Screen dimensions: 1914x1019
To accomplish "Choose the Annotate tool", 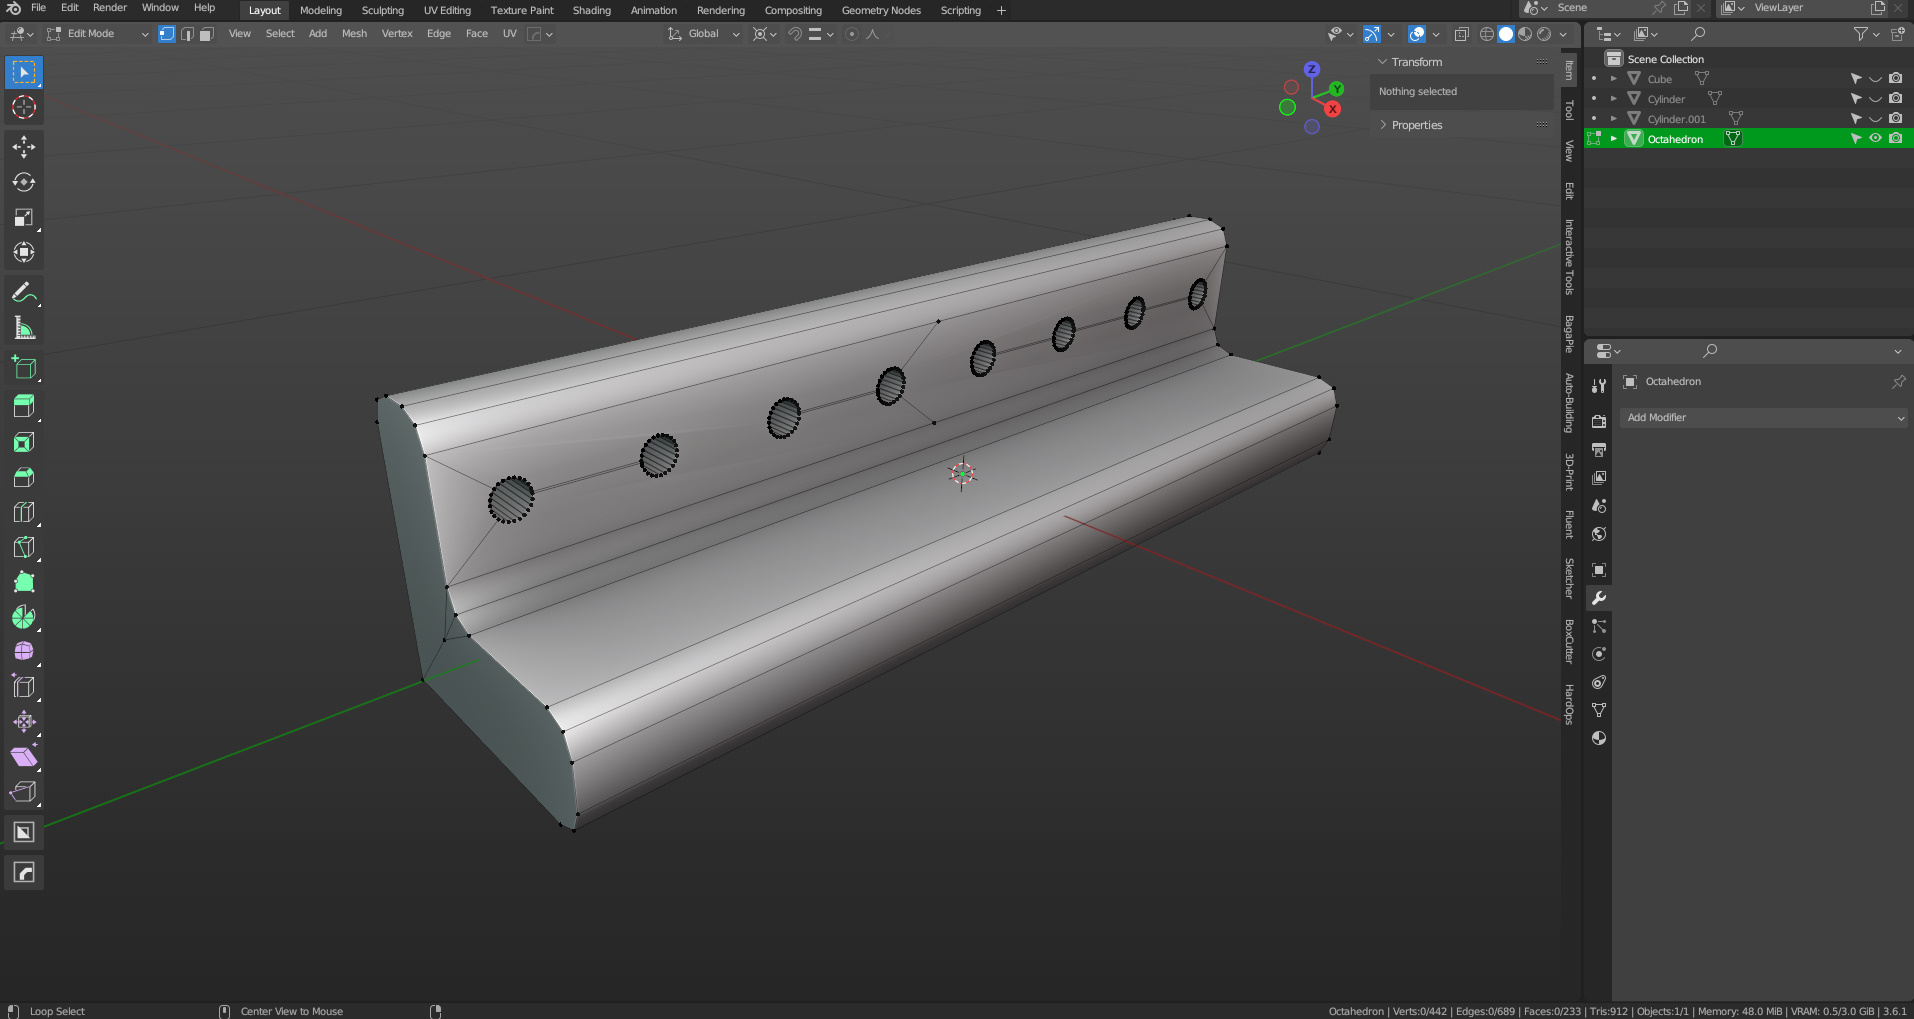I will (x=24, y=293).
